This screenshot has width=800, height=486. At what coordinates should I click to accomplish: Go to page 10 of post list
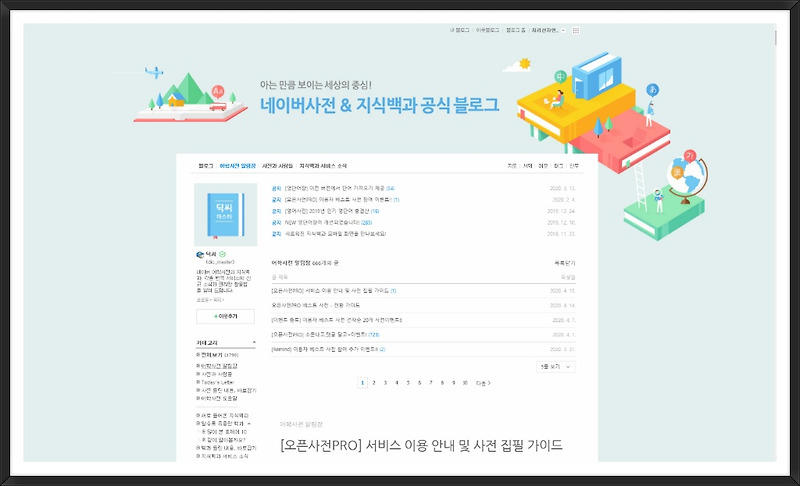pos(465,383)
